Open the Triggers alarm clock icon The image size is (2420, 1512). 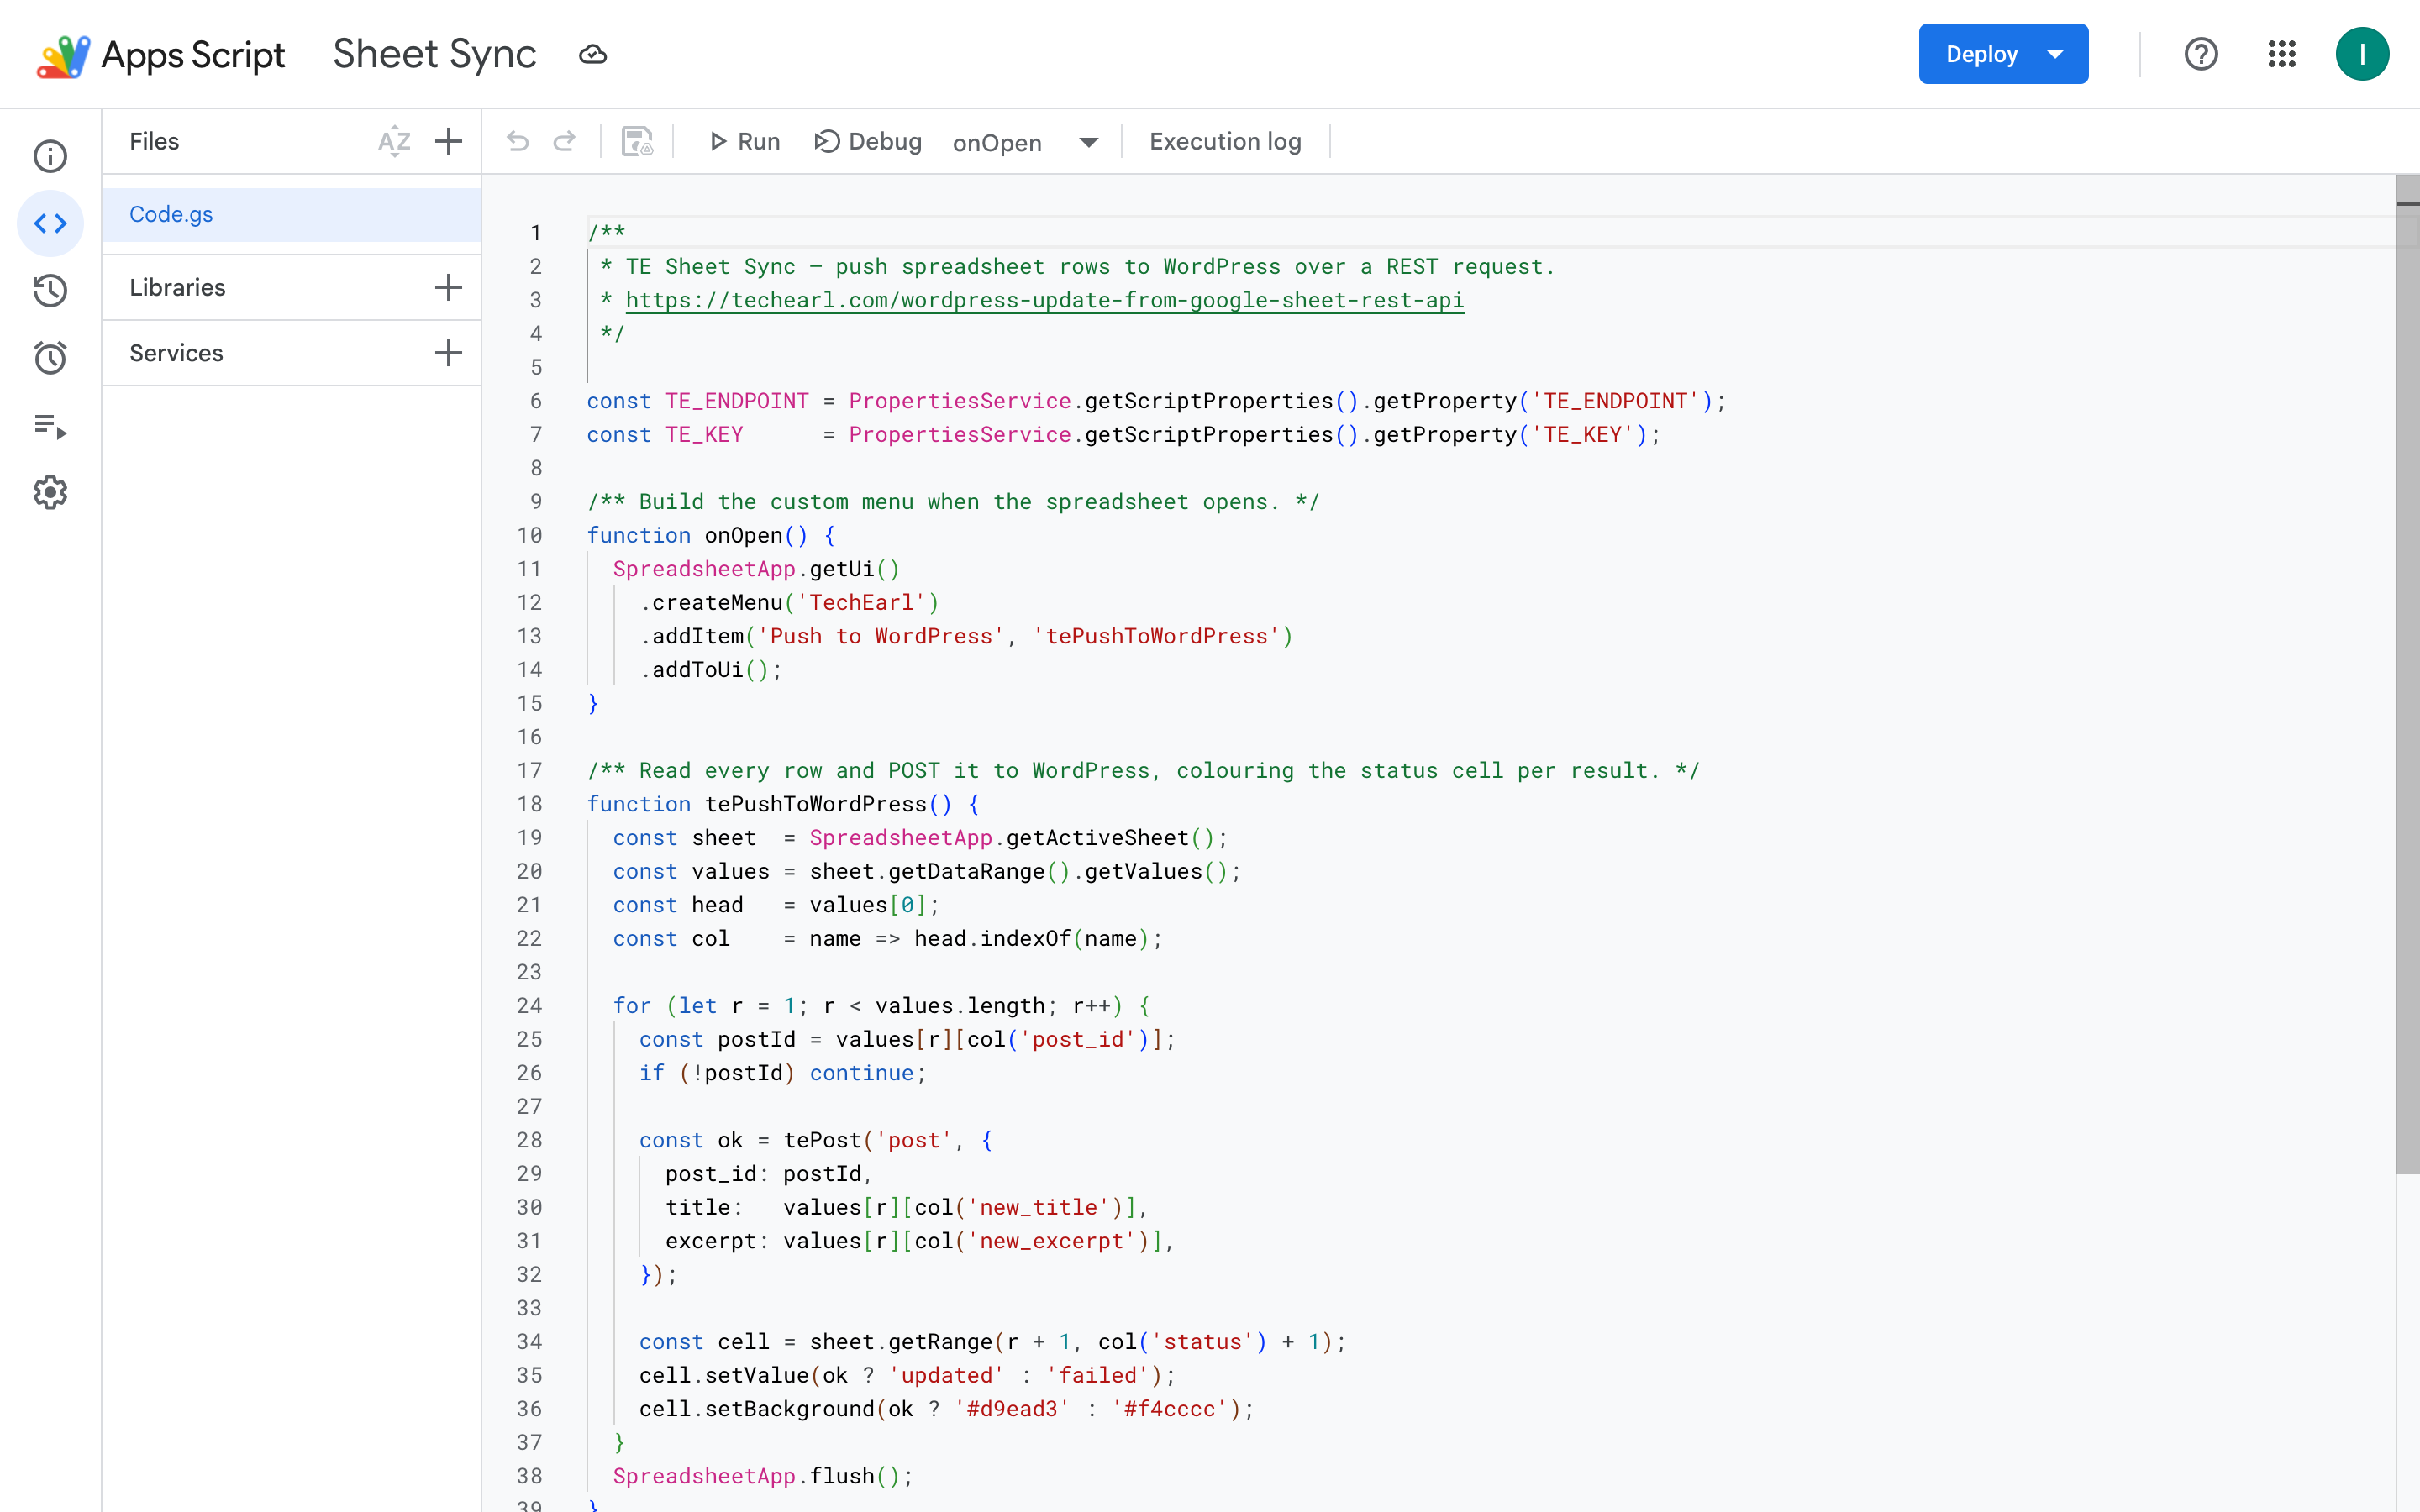point(50,358)
